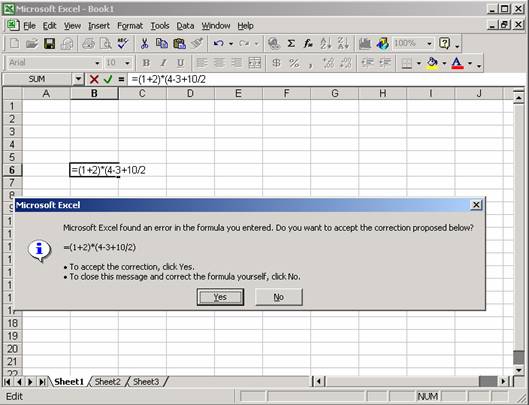The height and width of the screenshot is (405, 529).
Task: Open the Paste Function fx icon
Action: pos(308,44)
